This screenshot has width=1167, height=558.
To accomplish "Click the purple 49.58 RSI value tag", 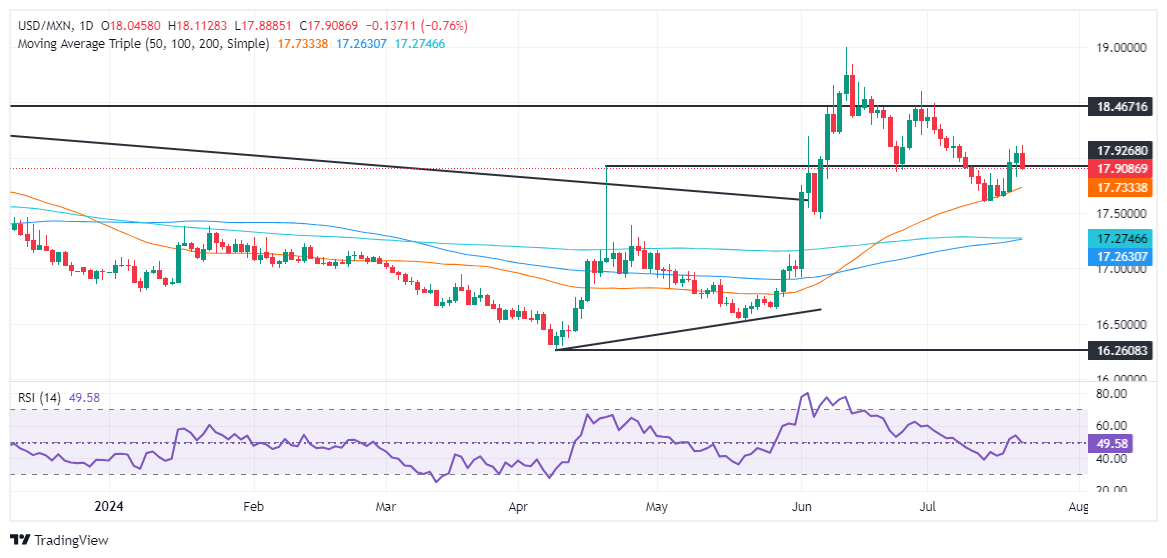I will point(1113,444).
